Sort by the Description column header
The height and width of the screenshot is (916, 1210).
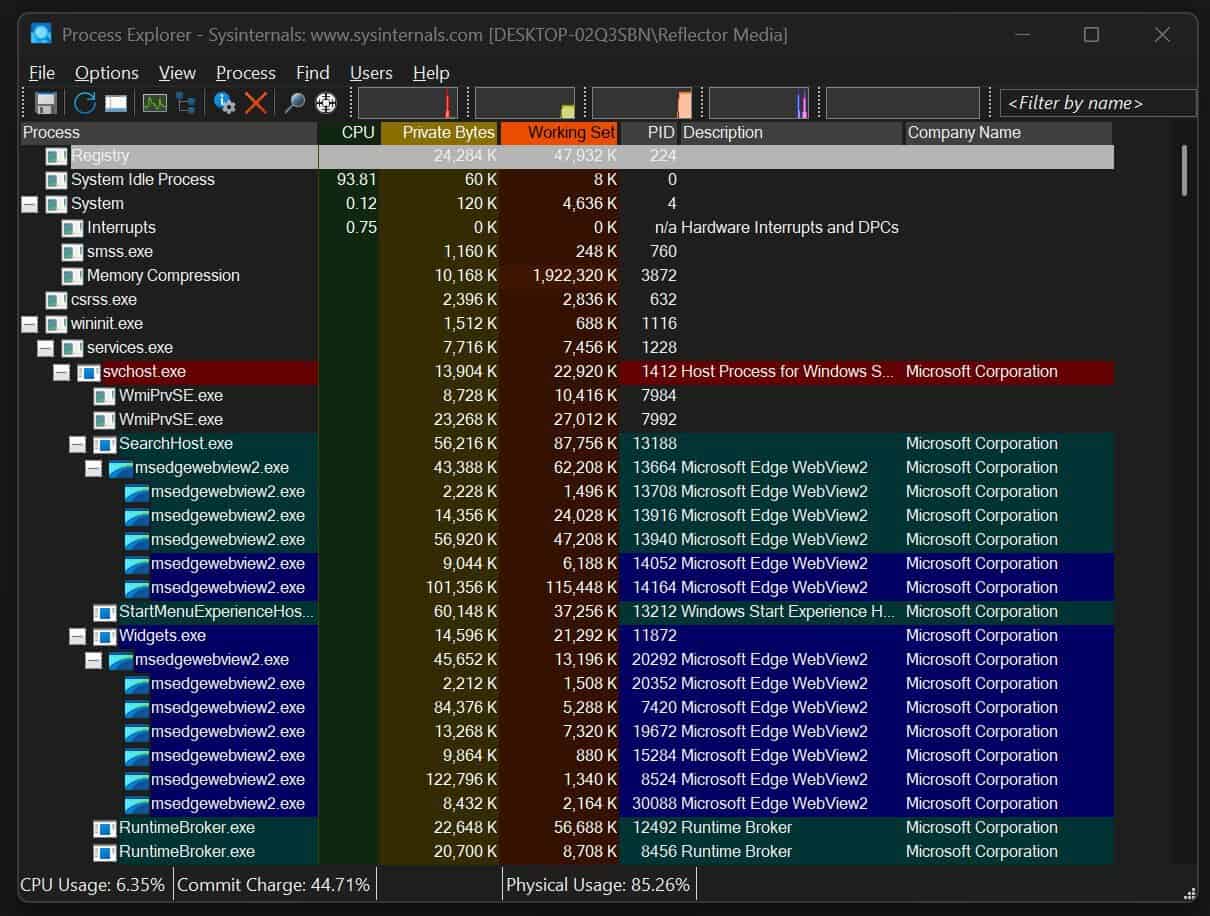point(791,133)
